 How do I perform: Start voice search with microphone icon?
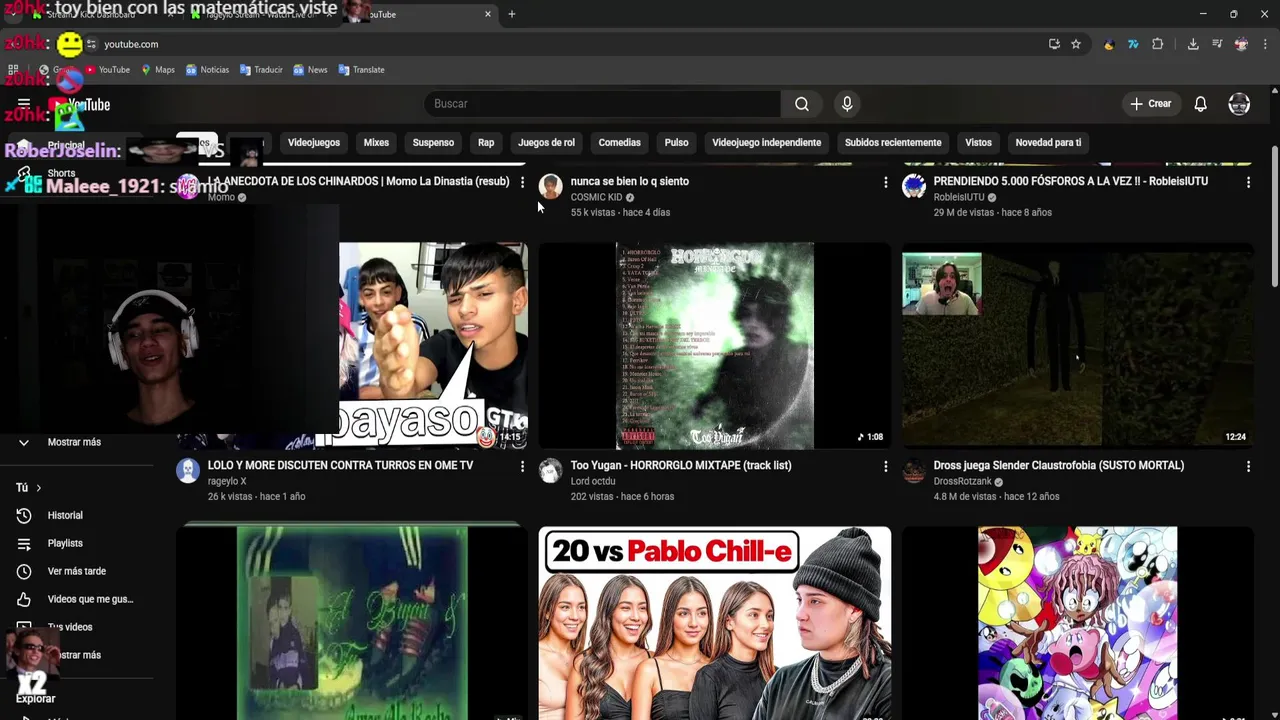click(x=847, y=104)
